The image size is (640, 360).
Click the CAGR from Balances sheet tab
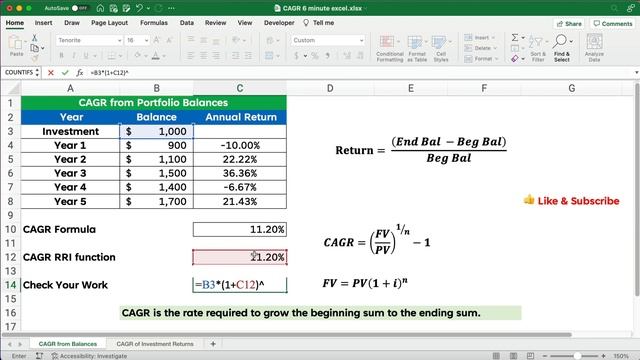pos(68,344)
